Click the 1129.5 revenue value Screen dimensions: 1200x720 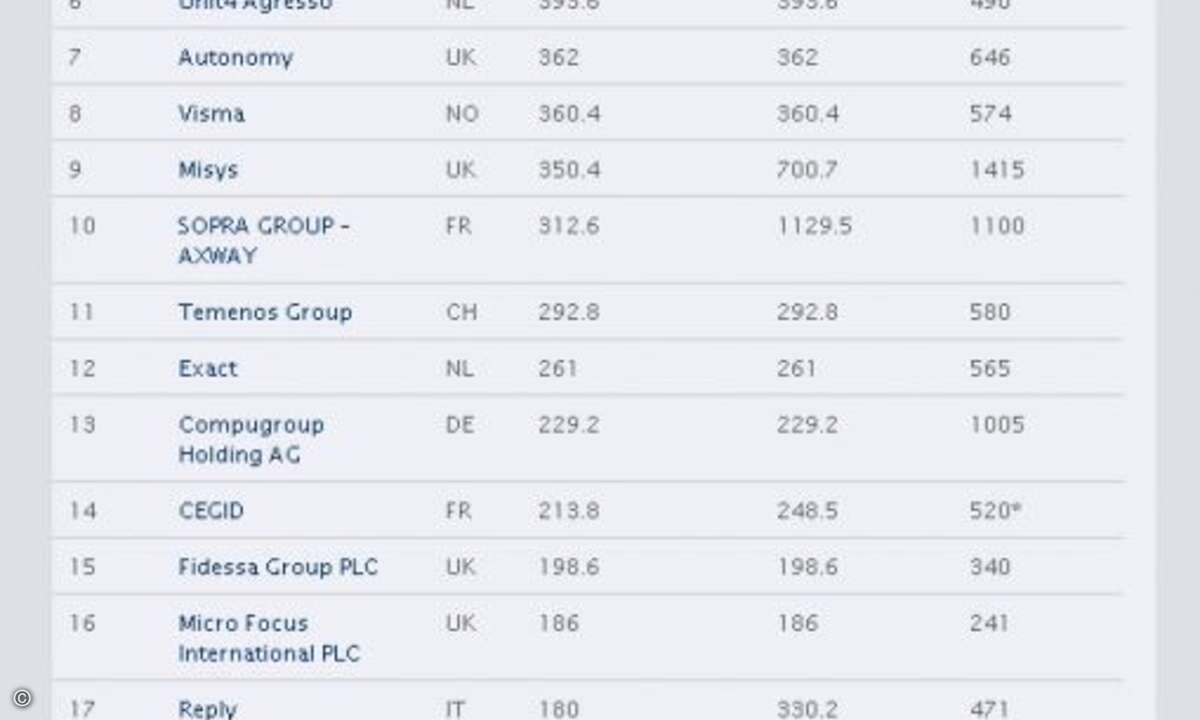814,226
